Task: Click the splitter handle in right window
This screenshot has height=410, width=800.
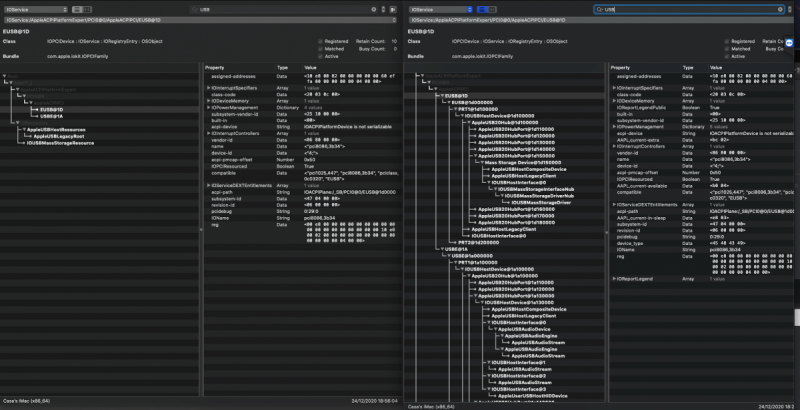Action: point(607,232)
